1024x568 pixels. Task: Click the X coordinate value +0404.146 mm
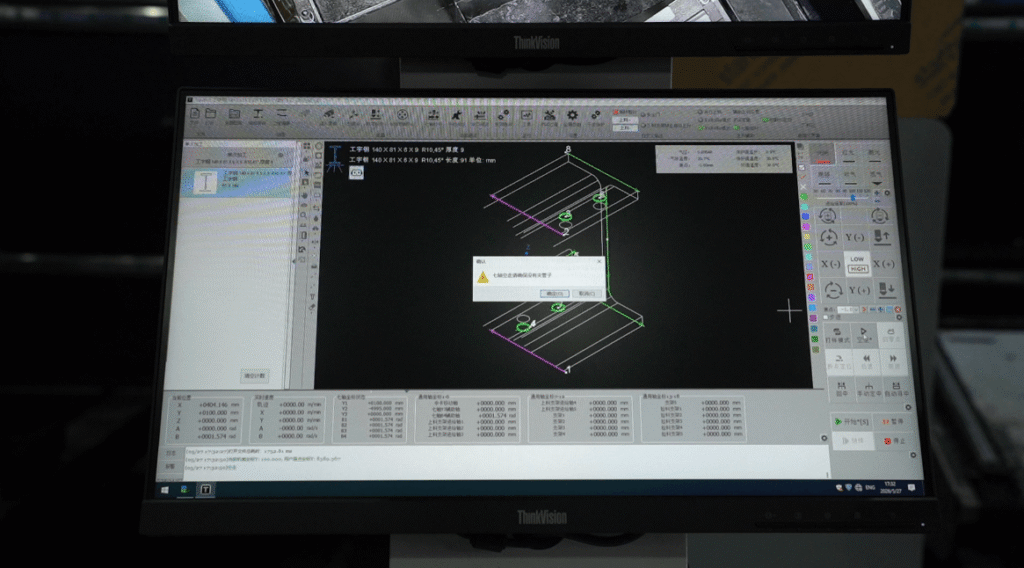(217, 405)
